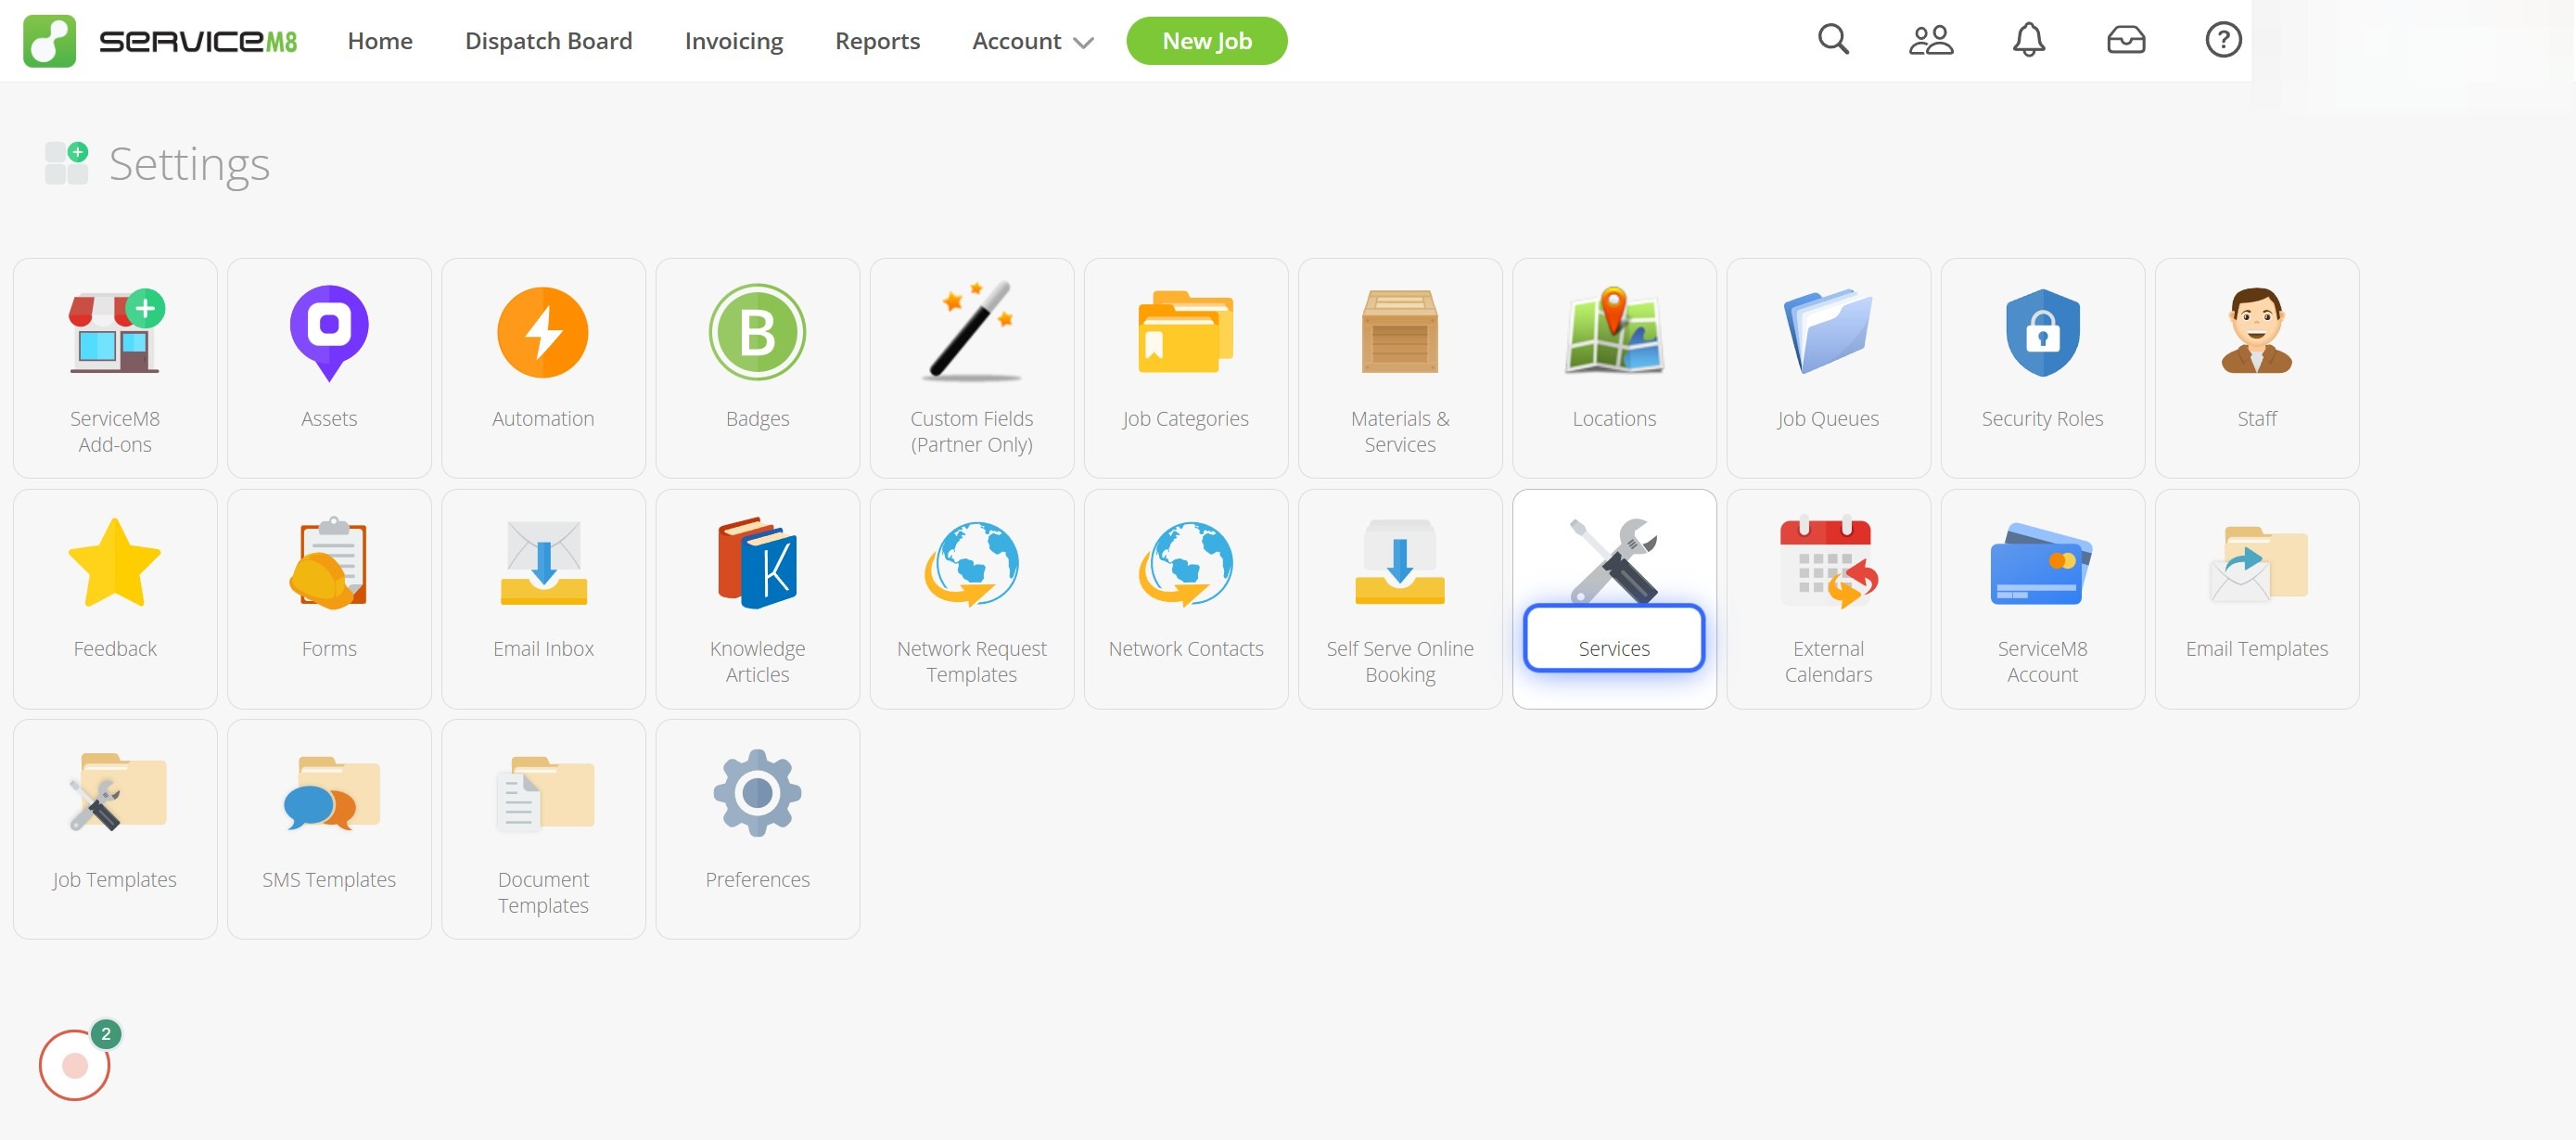Open Dispatch Board menu item
This screenshot has width=2576, height=1140.
click(x=548, y=41)
